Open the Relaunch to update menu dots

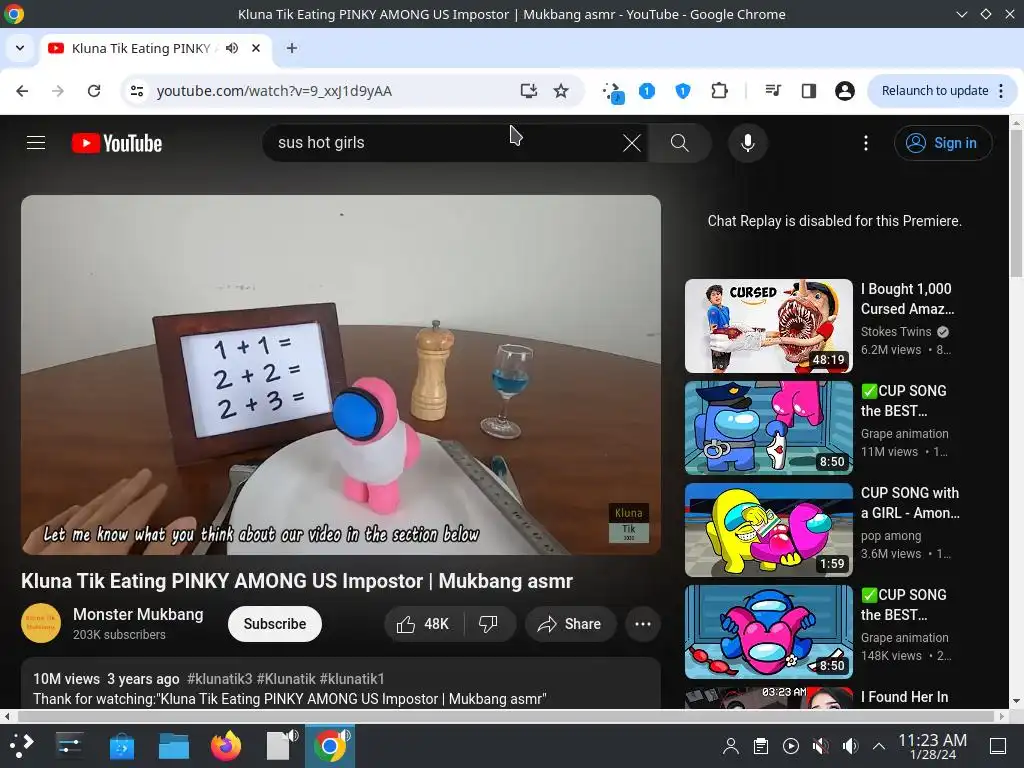pyautogui.click(x=1001, y=91)
